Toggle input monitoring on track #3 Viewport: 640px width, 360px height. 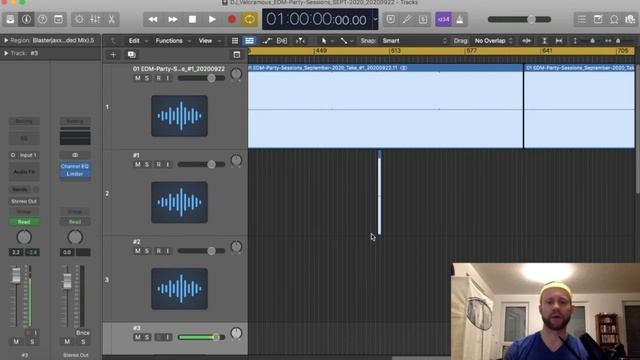pos(168,338)
